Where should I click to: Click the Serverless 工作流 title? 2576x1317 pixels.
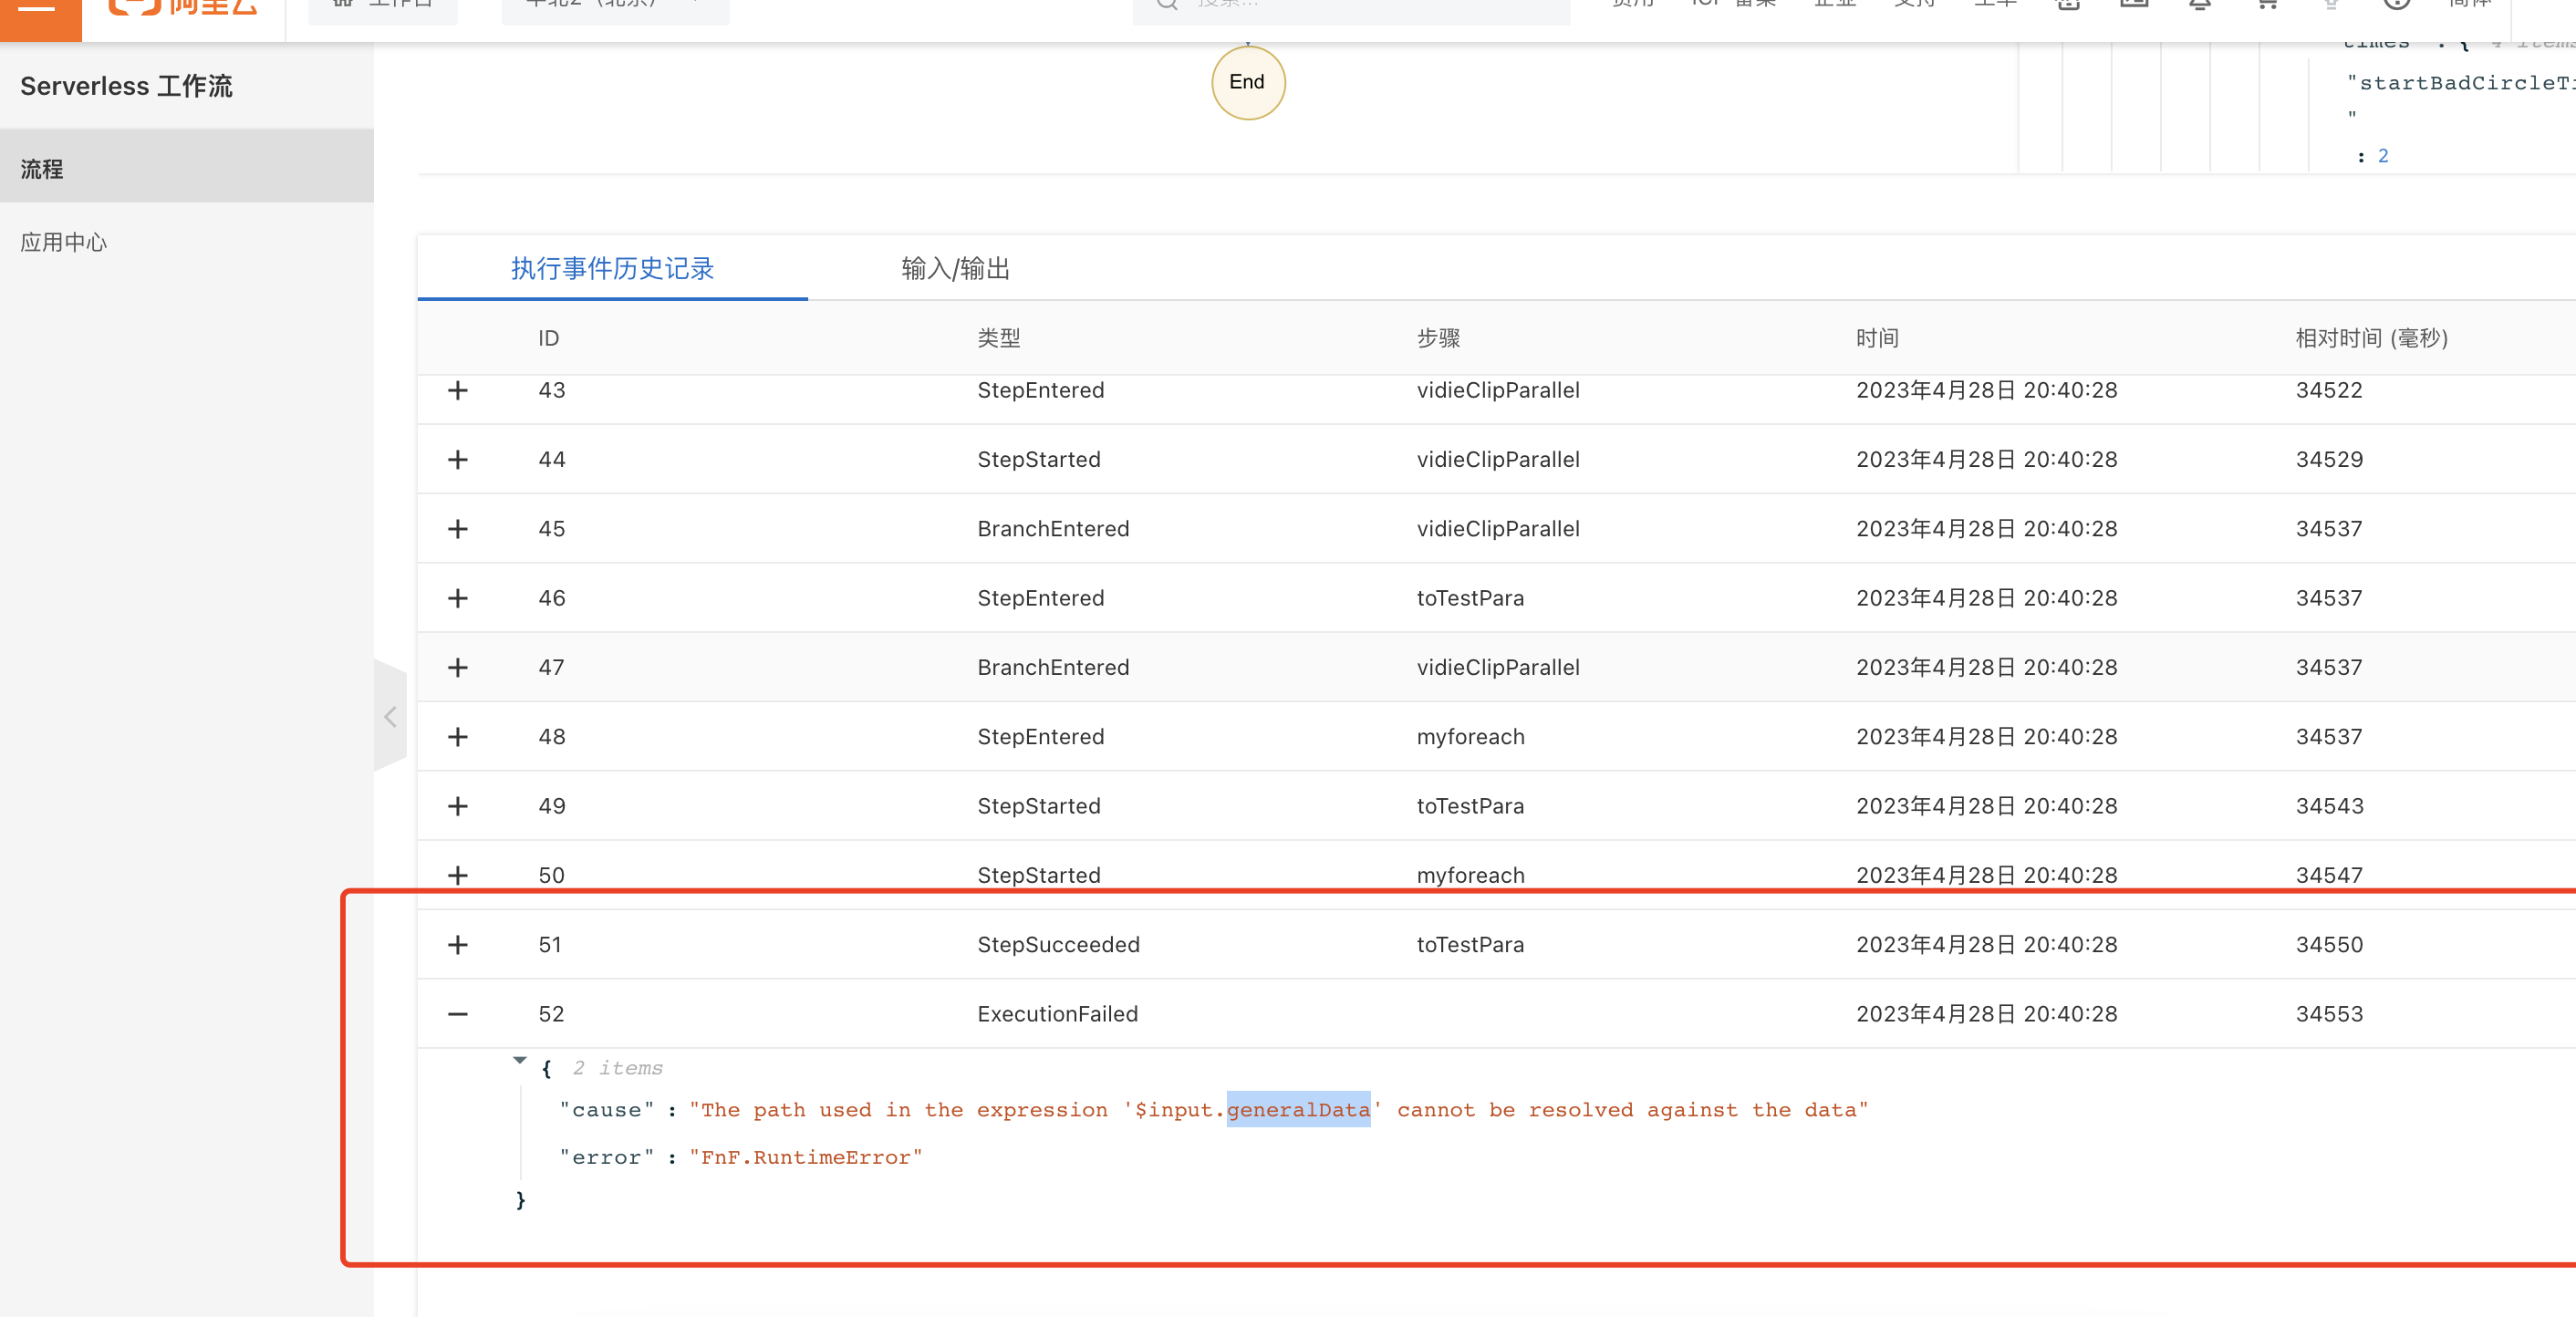[x=126, y=86]
